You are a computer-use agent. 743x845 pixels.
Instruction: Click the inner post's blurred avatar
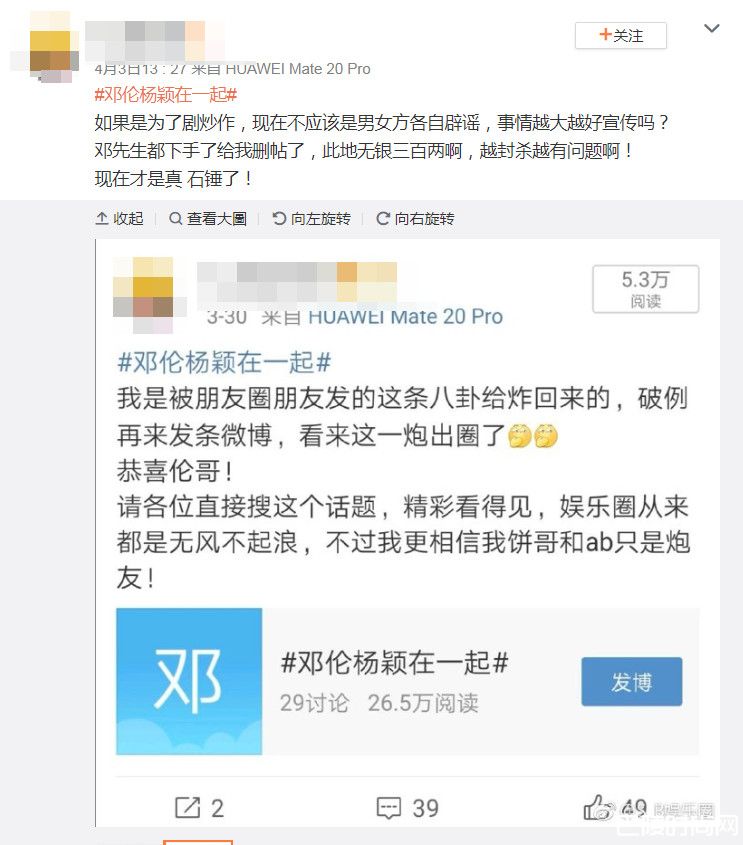click(x=149, y=295)
